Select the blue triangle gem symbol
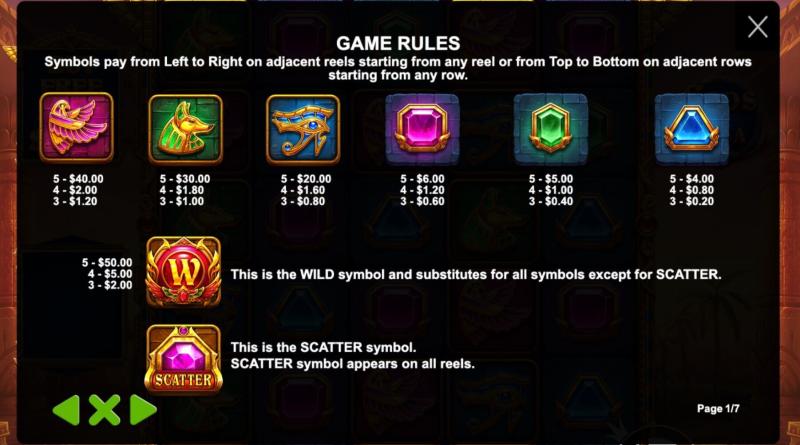Image resolution: width=800 pixels, height=445 pixels. click(692, 129)
